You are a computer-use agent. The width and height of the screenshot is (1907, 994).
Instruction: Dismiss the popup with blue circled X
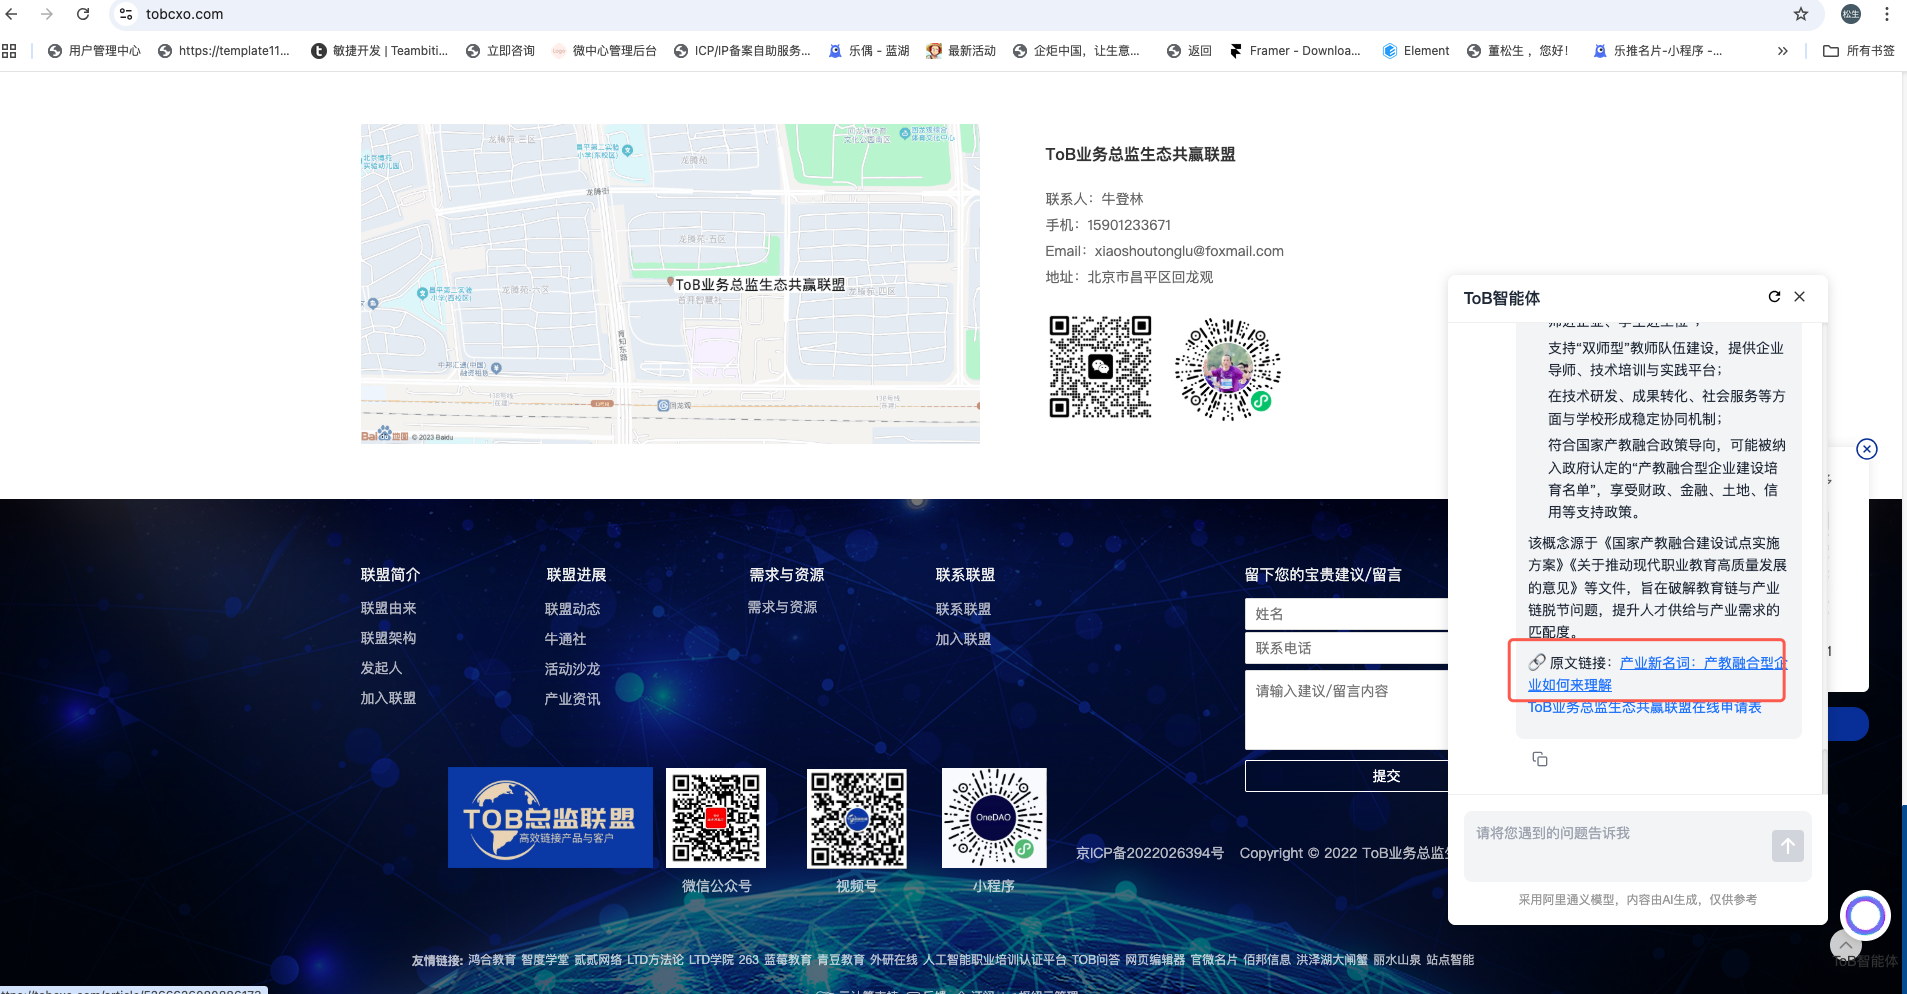click(x=1866, y=449)
